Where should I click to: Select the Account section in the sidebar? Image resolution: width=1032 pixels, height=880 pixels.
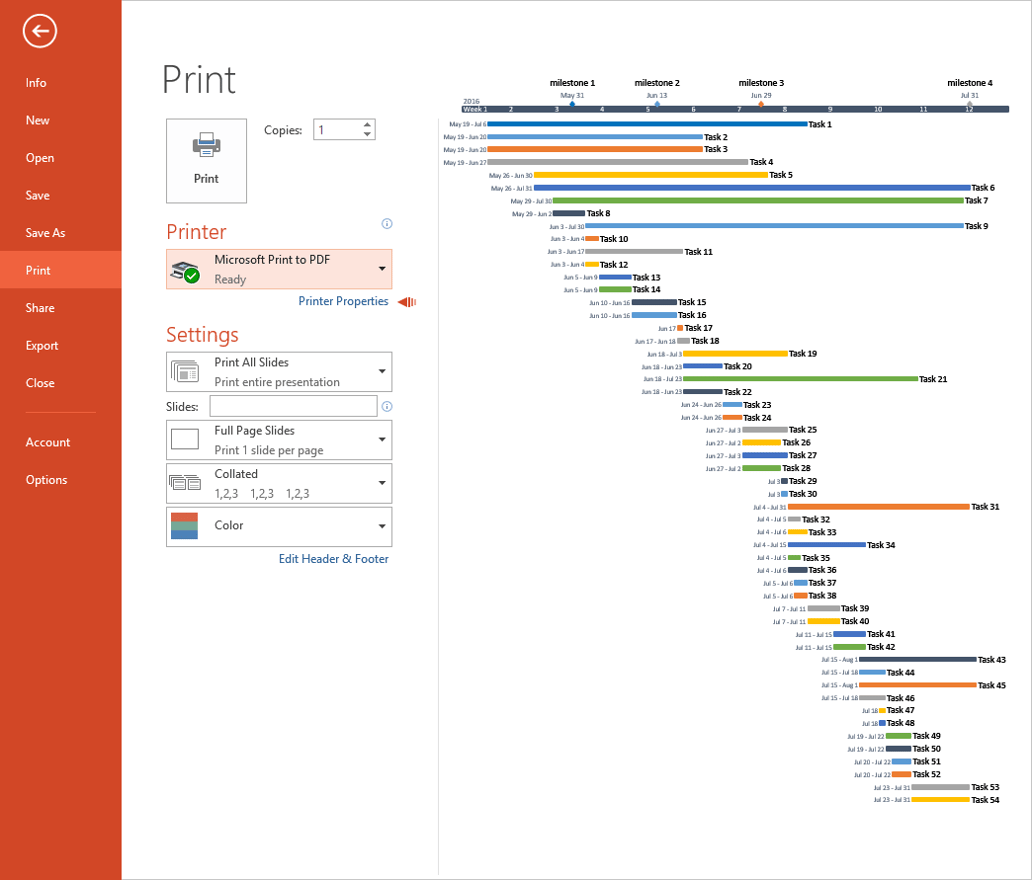(x=46, y=442)
